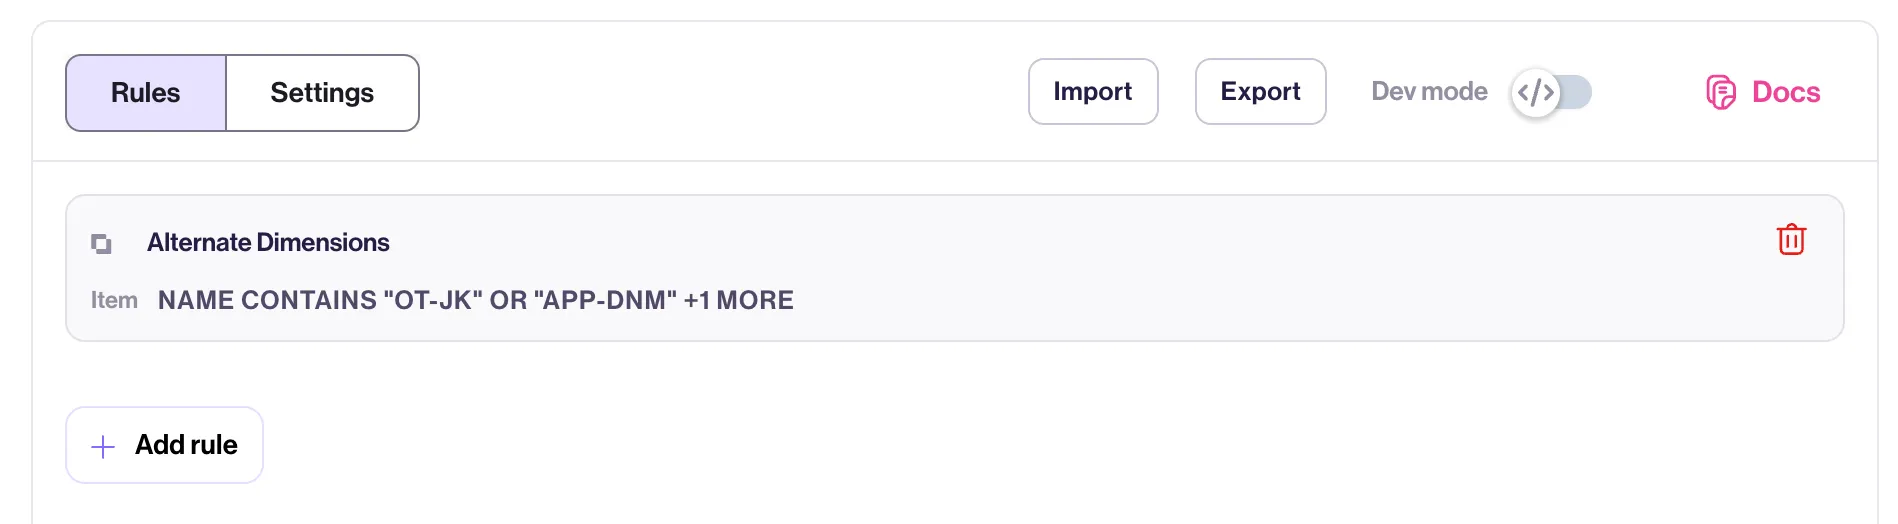Open the Settings tab
1898x524 pixels.
click(x=322, y=93)
